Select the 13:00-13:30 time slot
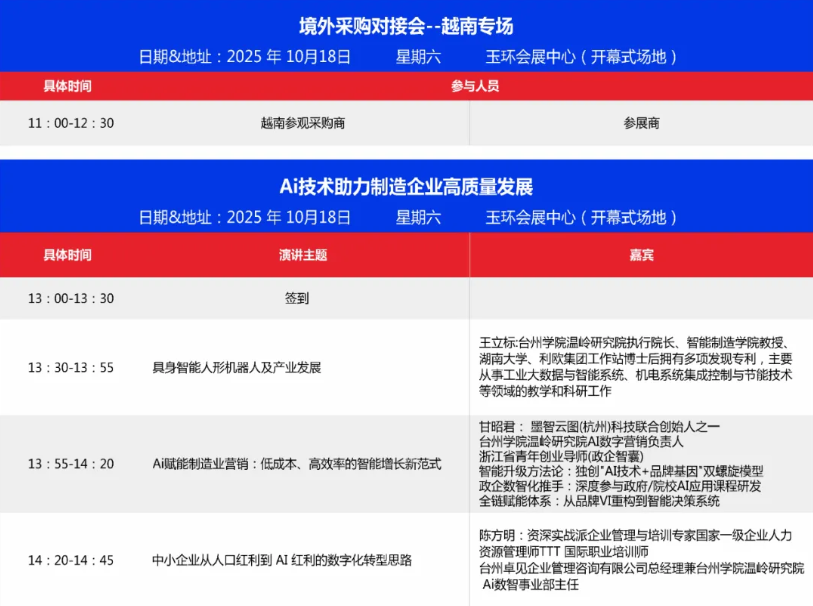The height and width of the screenshot is (606, 813). [71, 298]
